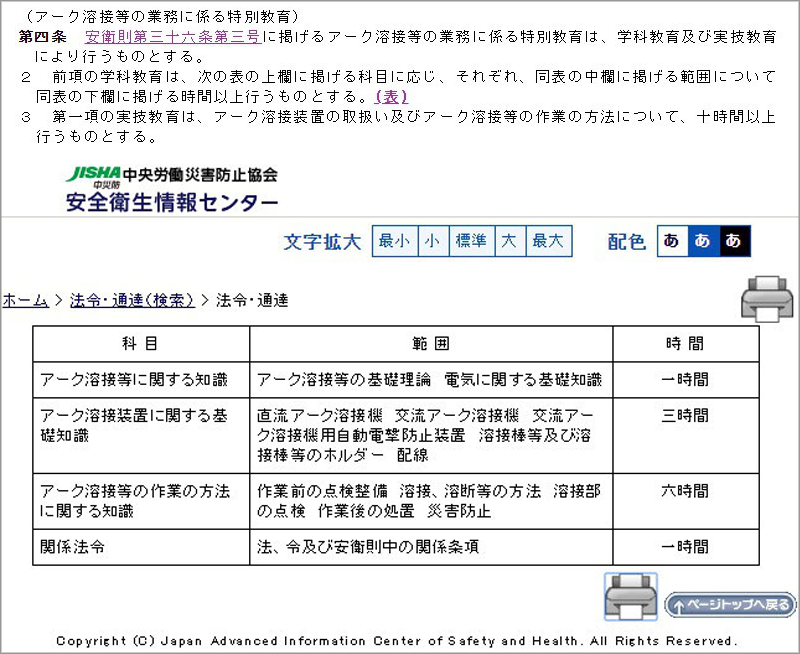Screen dimensions: 800x654
Task: Click the JISHA 安全衛生情報センター logo
Action: (x=172, y=189)
